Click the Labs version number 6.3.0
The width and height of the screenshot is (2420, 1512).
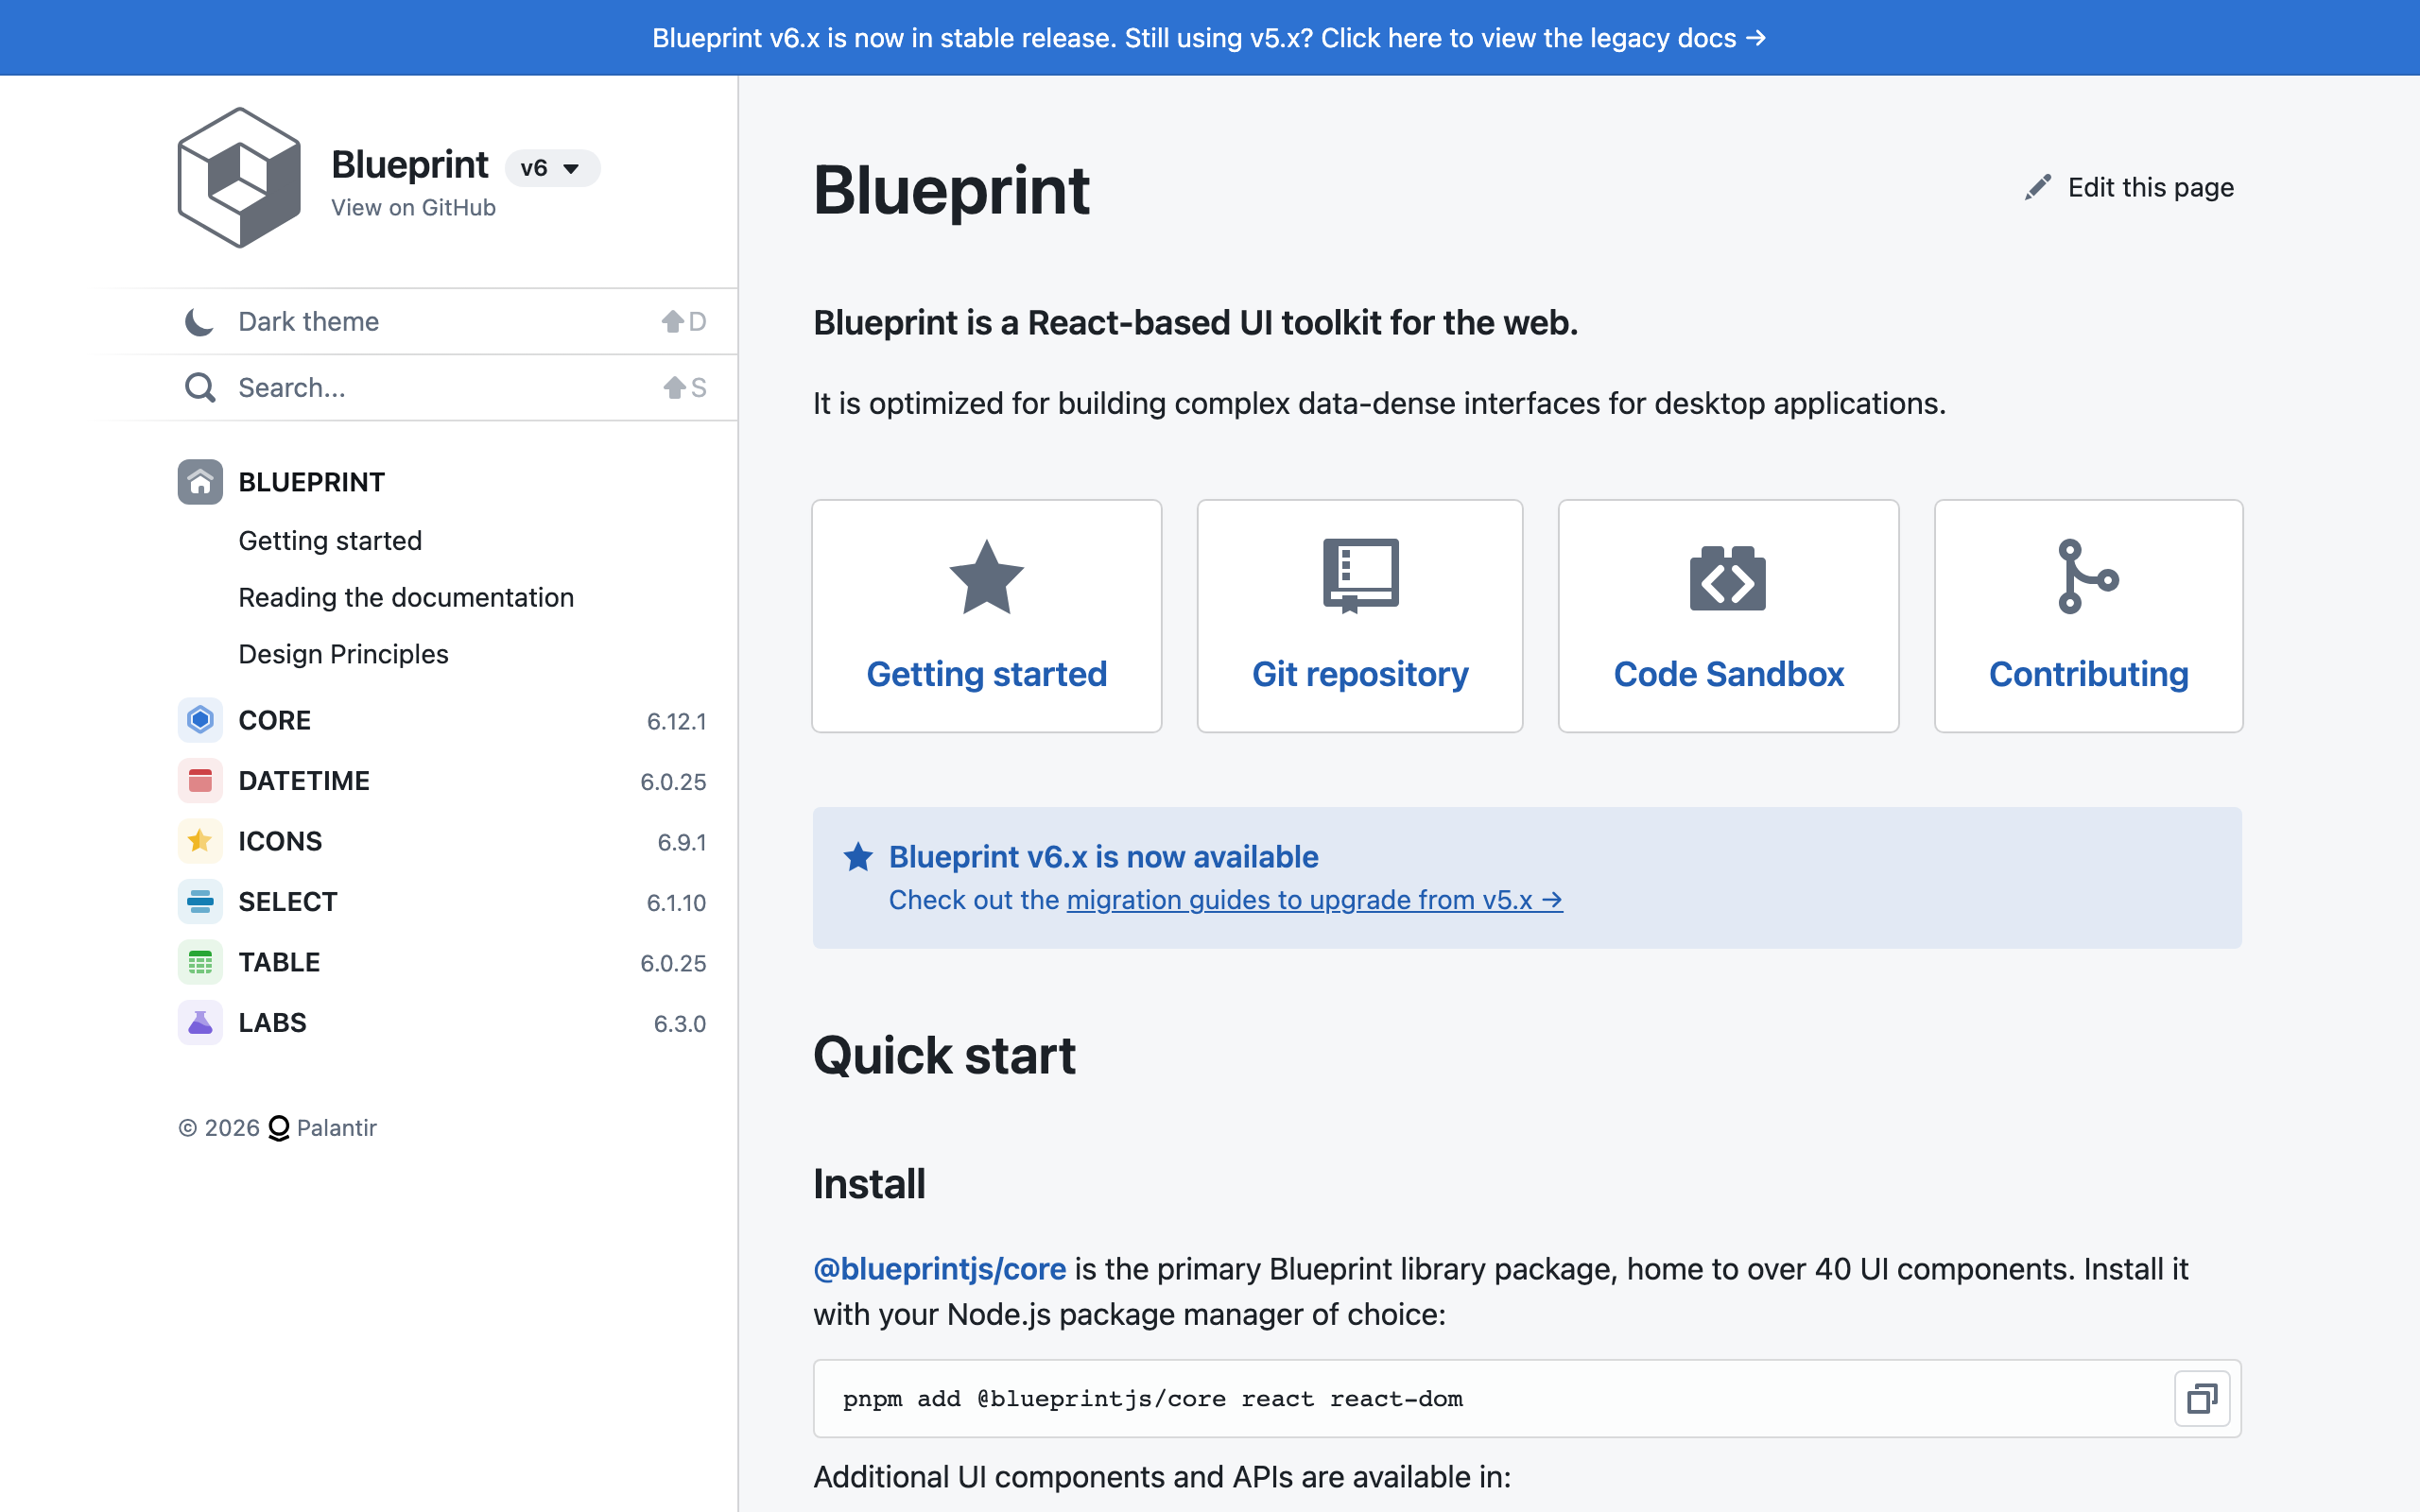pyautogui.click(x=680, y=1024)
